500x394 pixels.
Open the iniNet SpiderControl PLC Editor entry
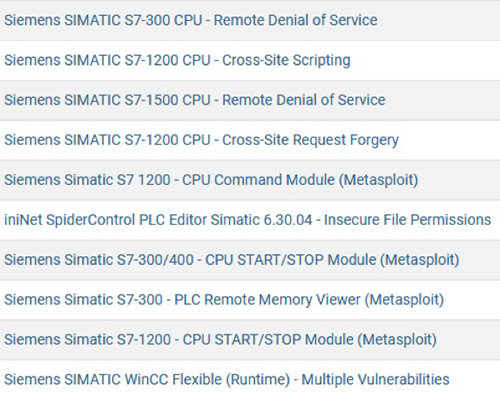[x=248, y=220]
